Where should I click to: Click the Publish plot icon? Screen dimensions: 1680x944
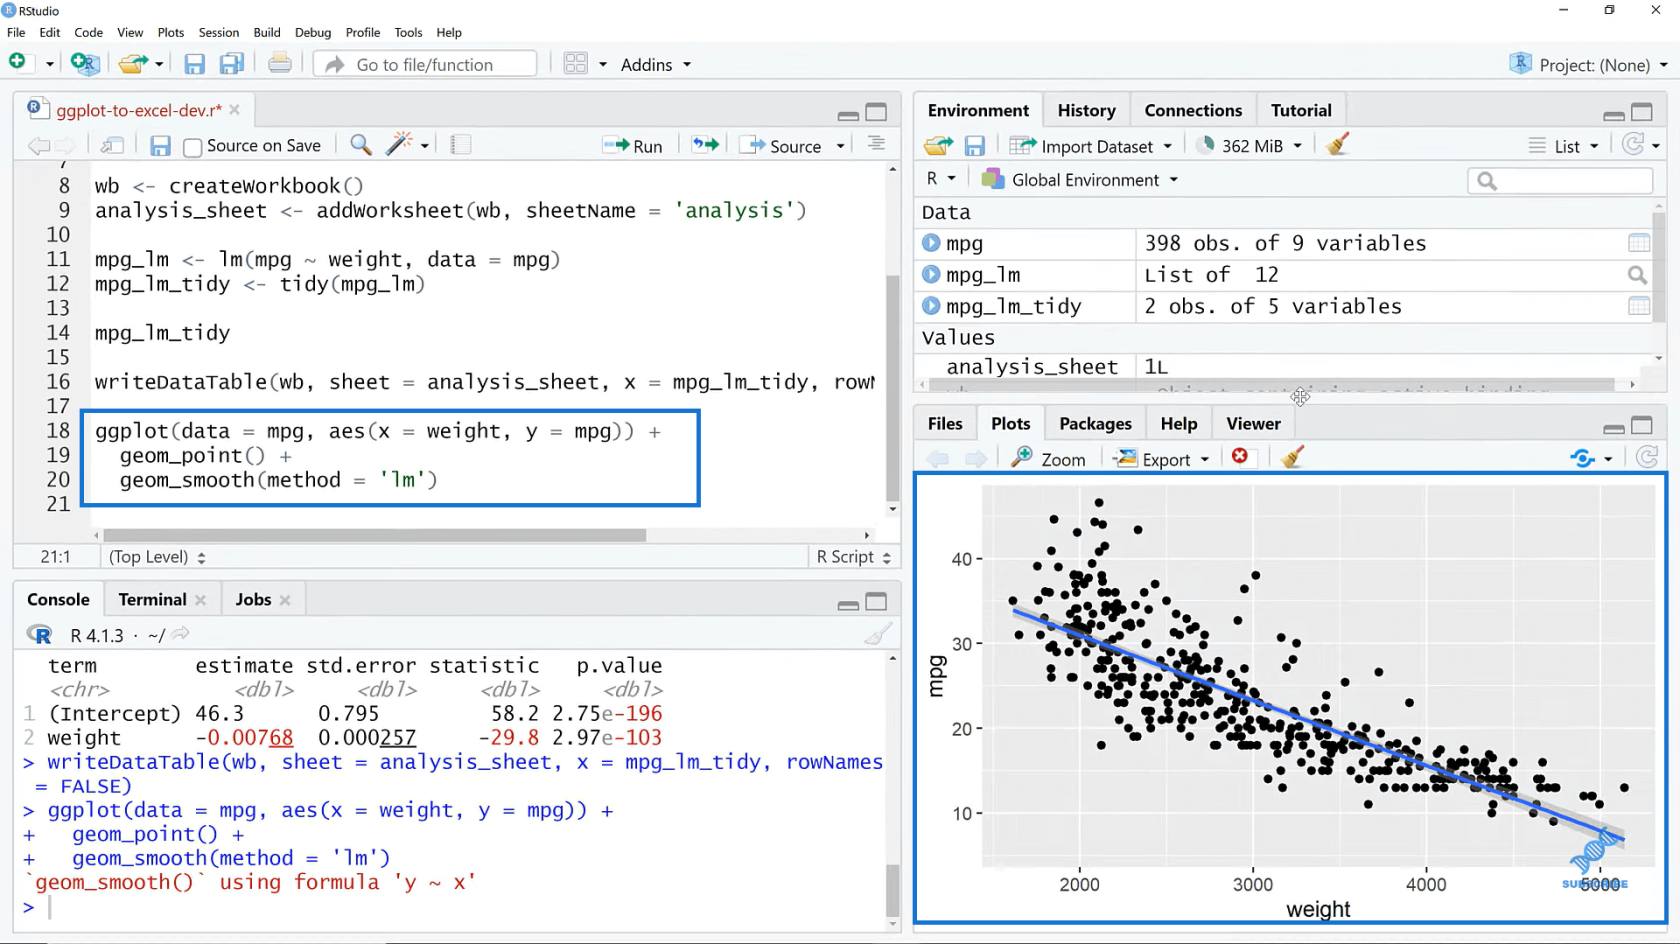pyautogui.click(x=1582, y=458)
